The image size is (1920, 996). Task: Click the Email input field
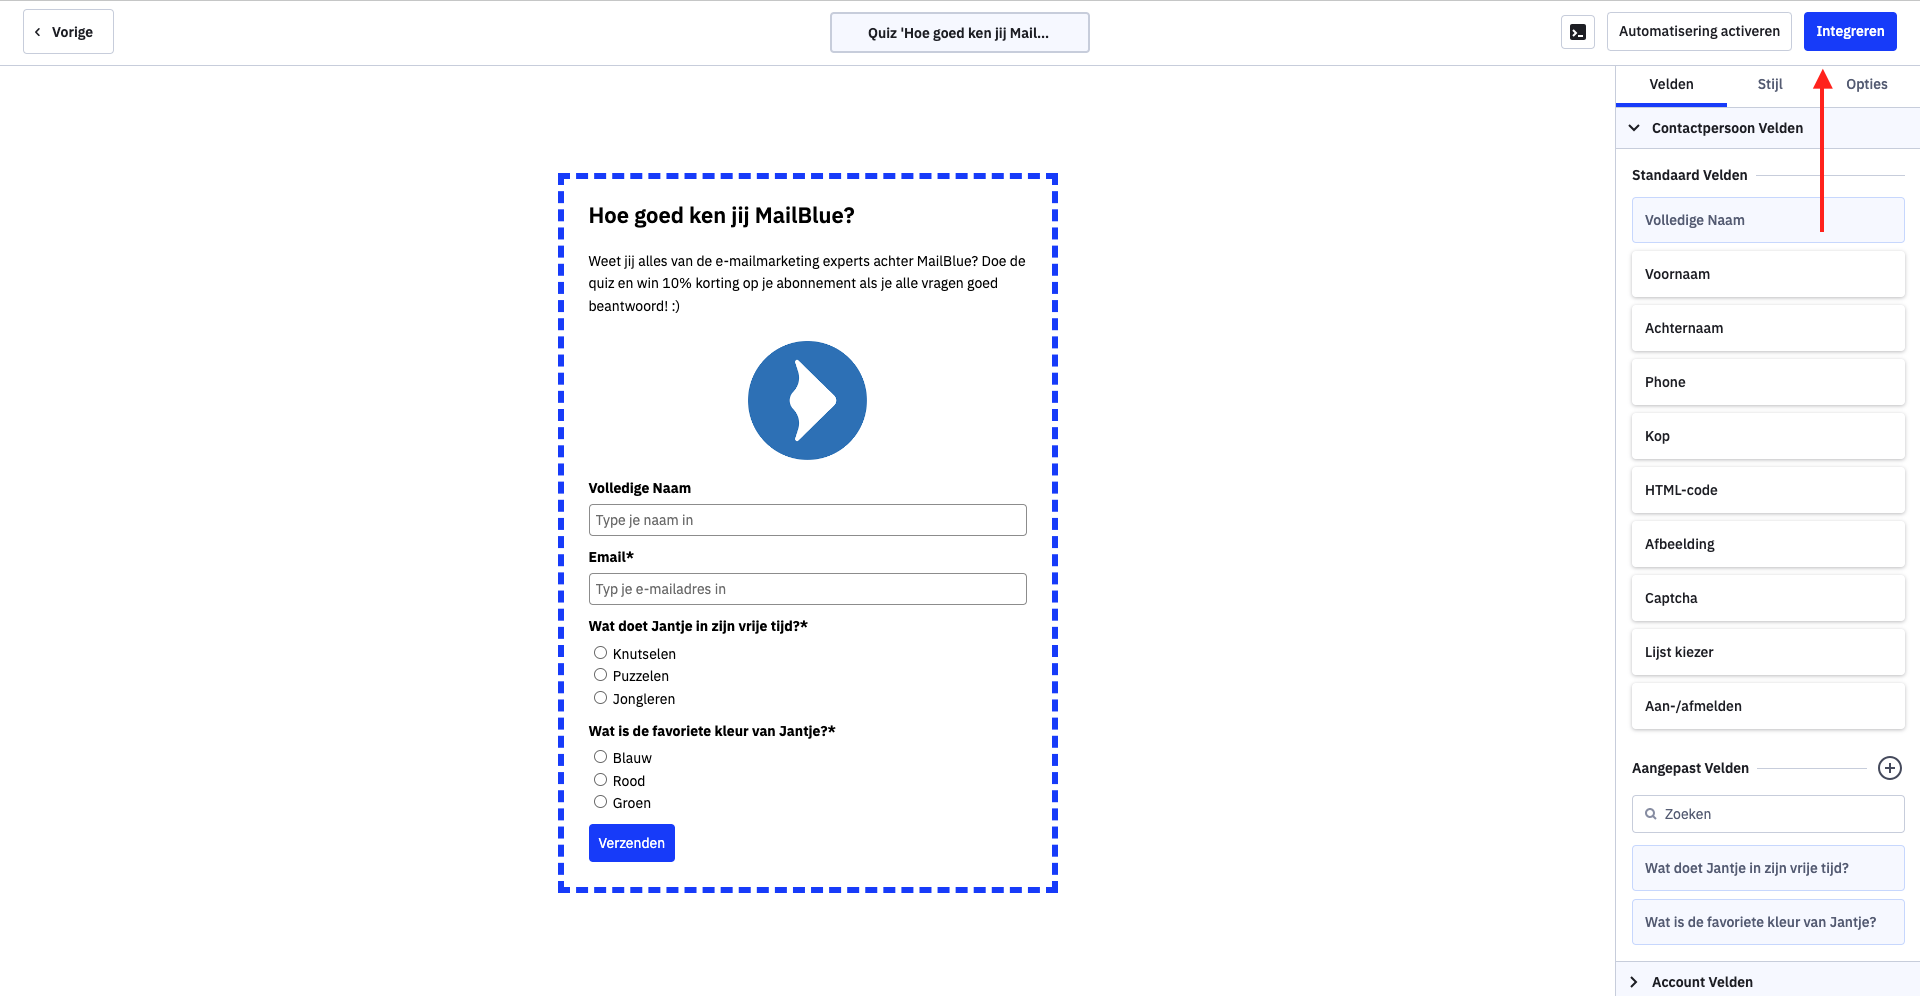click(x=807, y=589)
